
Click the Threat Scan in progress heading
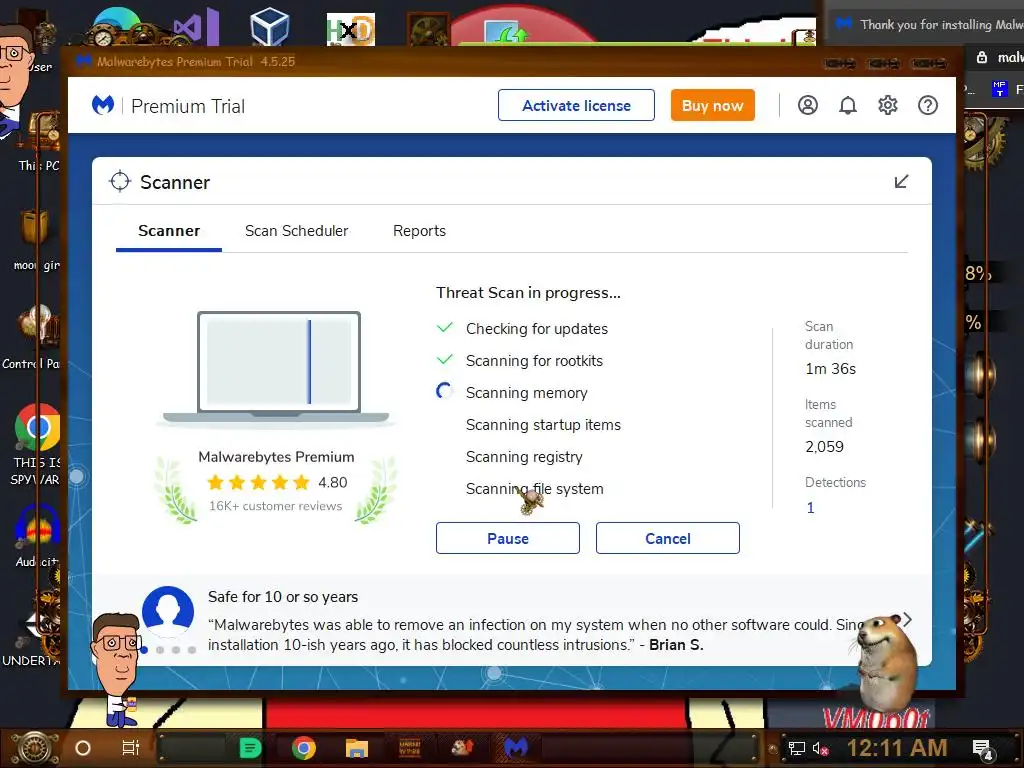tap(528, 293)
